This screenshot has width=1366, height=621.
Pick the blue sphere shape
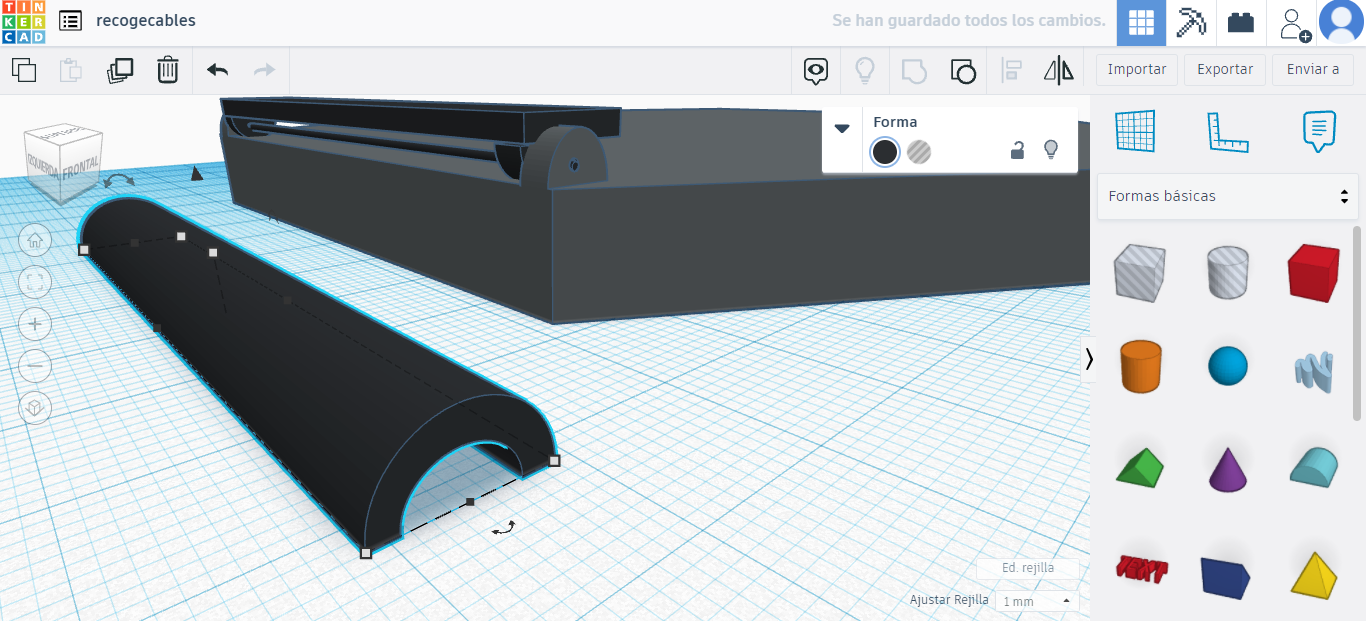pyautogui.click(x=1228, y=366)
